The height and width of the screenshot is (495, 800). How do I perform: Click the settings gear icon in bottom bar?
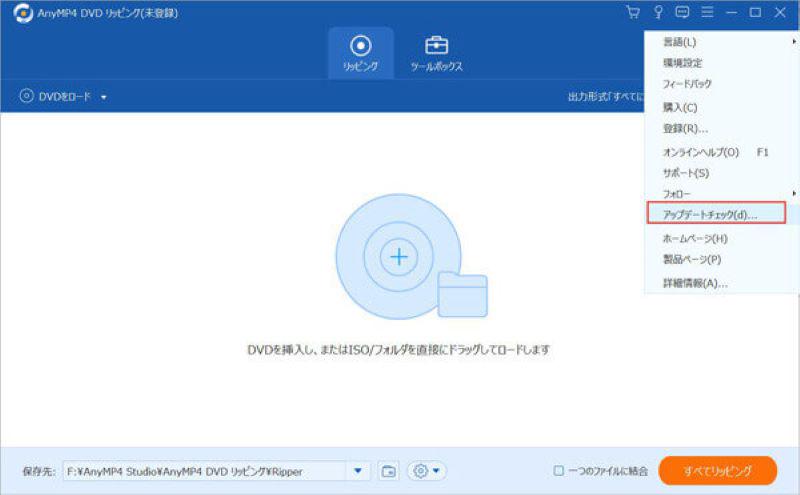coord(426,471)
